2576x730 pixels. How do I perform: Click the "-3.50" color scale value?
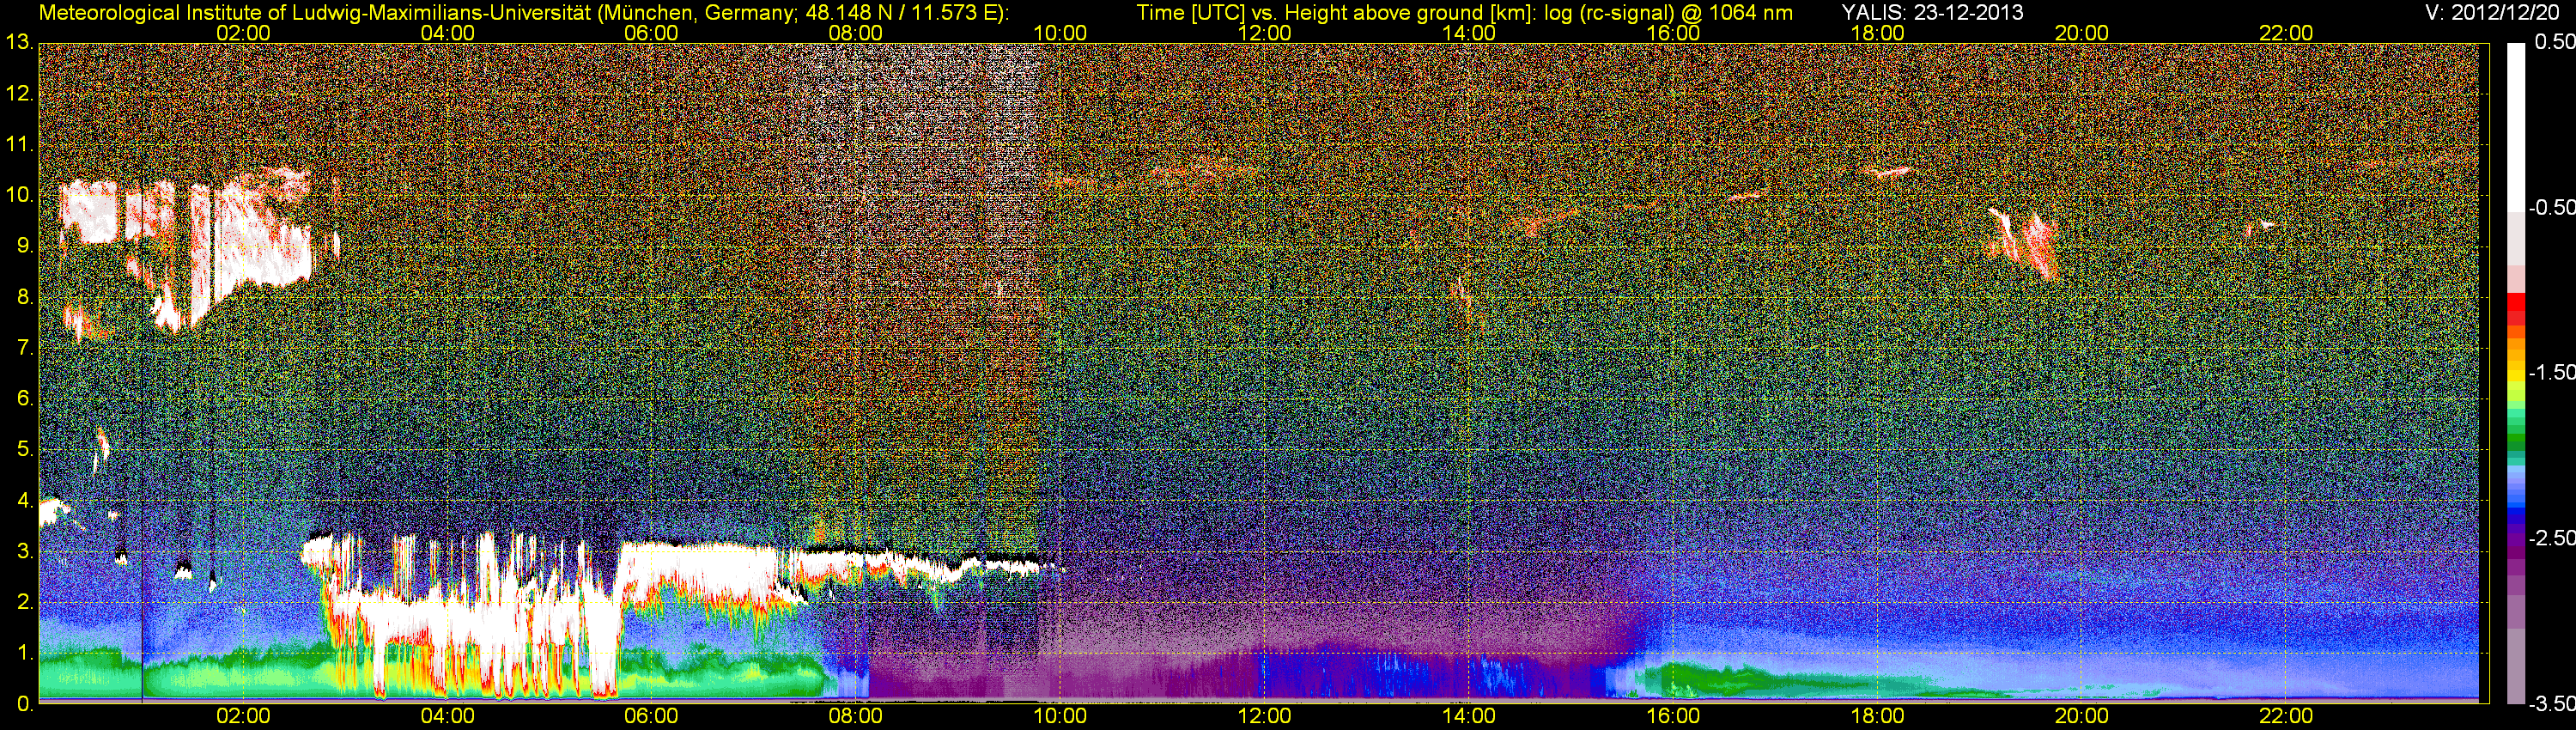pyautogui.click(x=2551, y=704)
